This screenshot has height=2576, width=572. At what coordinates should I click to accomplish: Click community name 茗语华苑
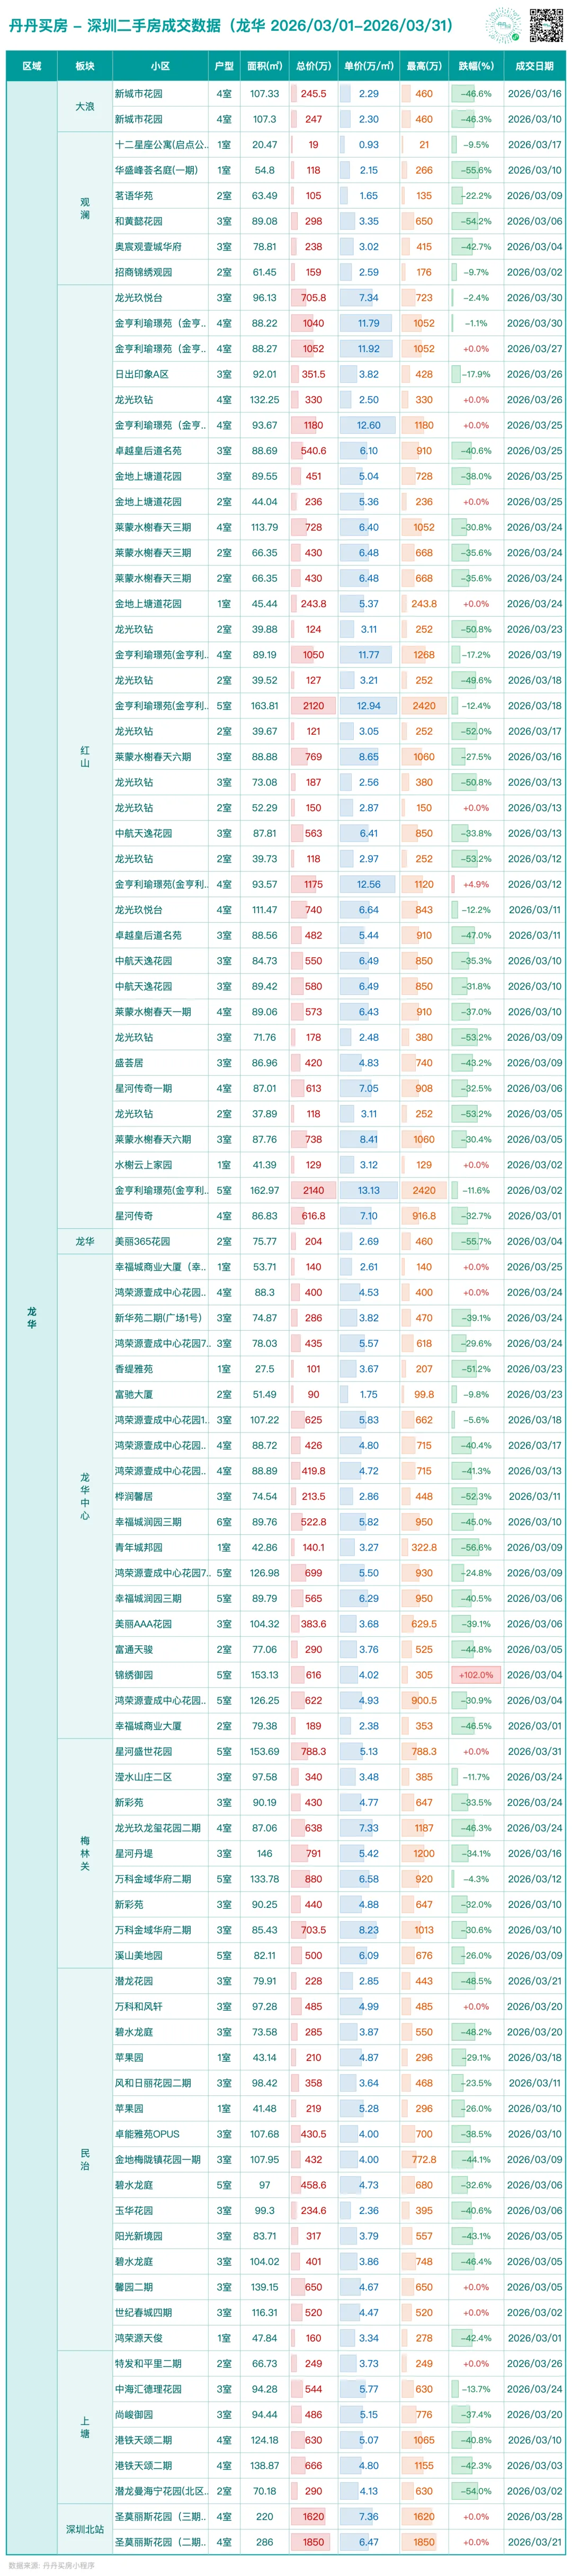[x=134, y=196]
